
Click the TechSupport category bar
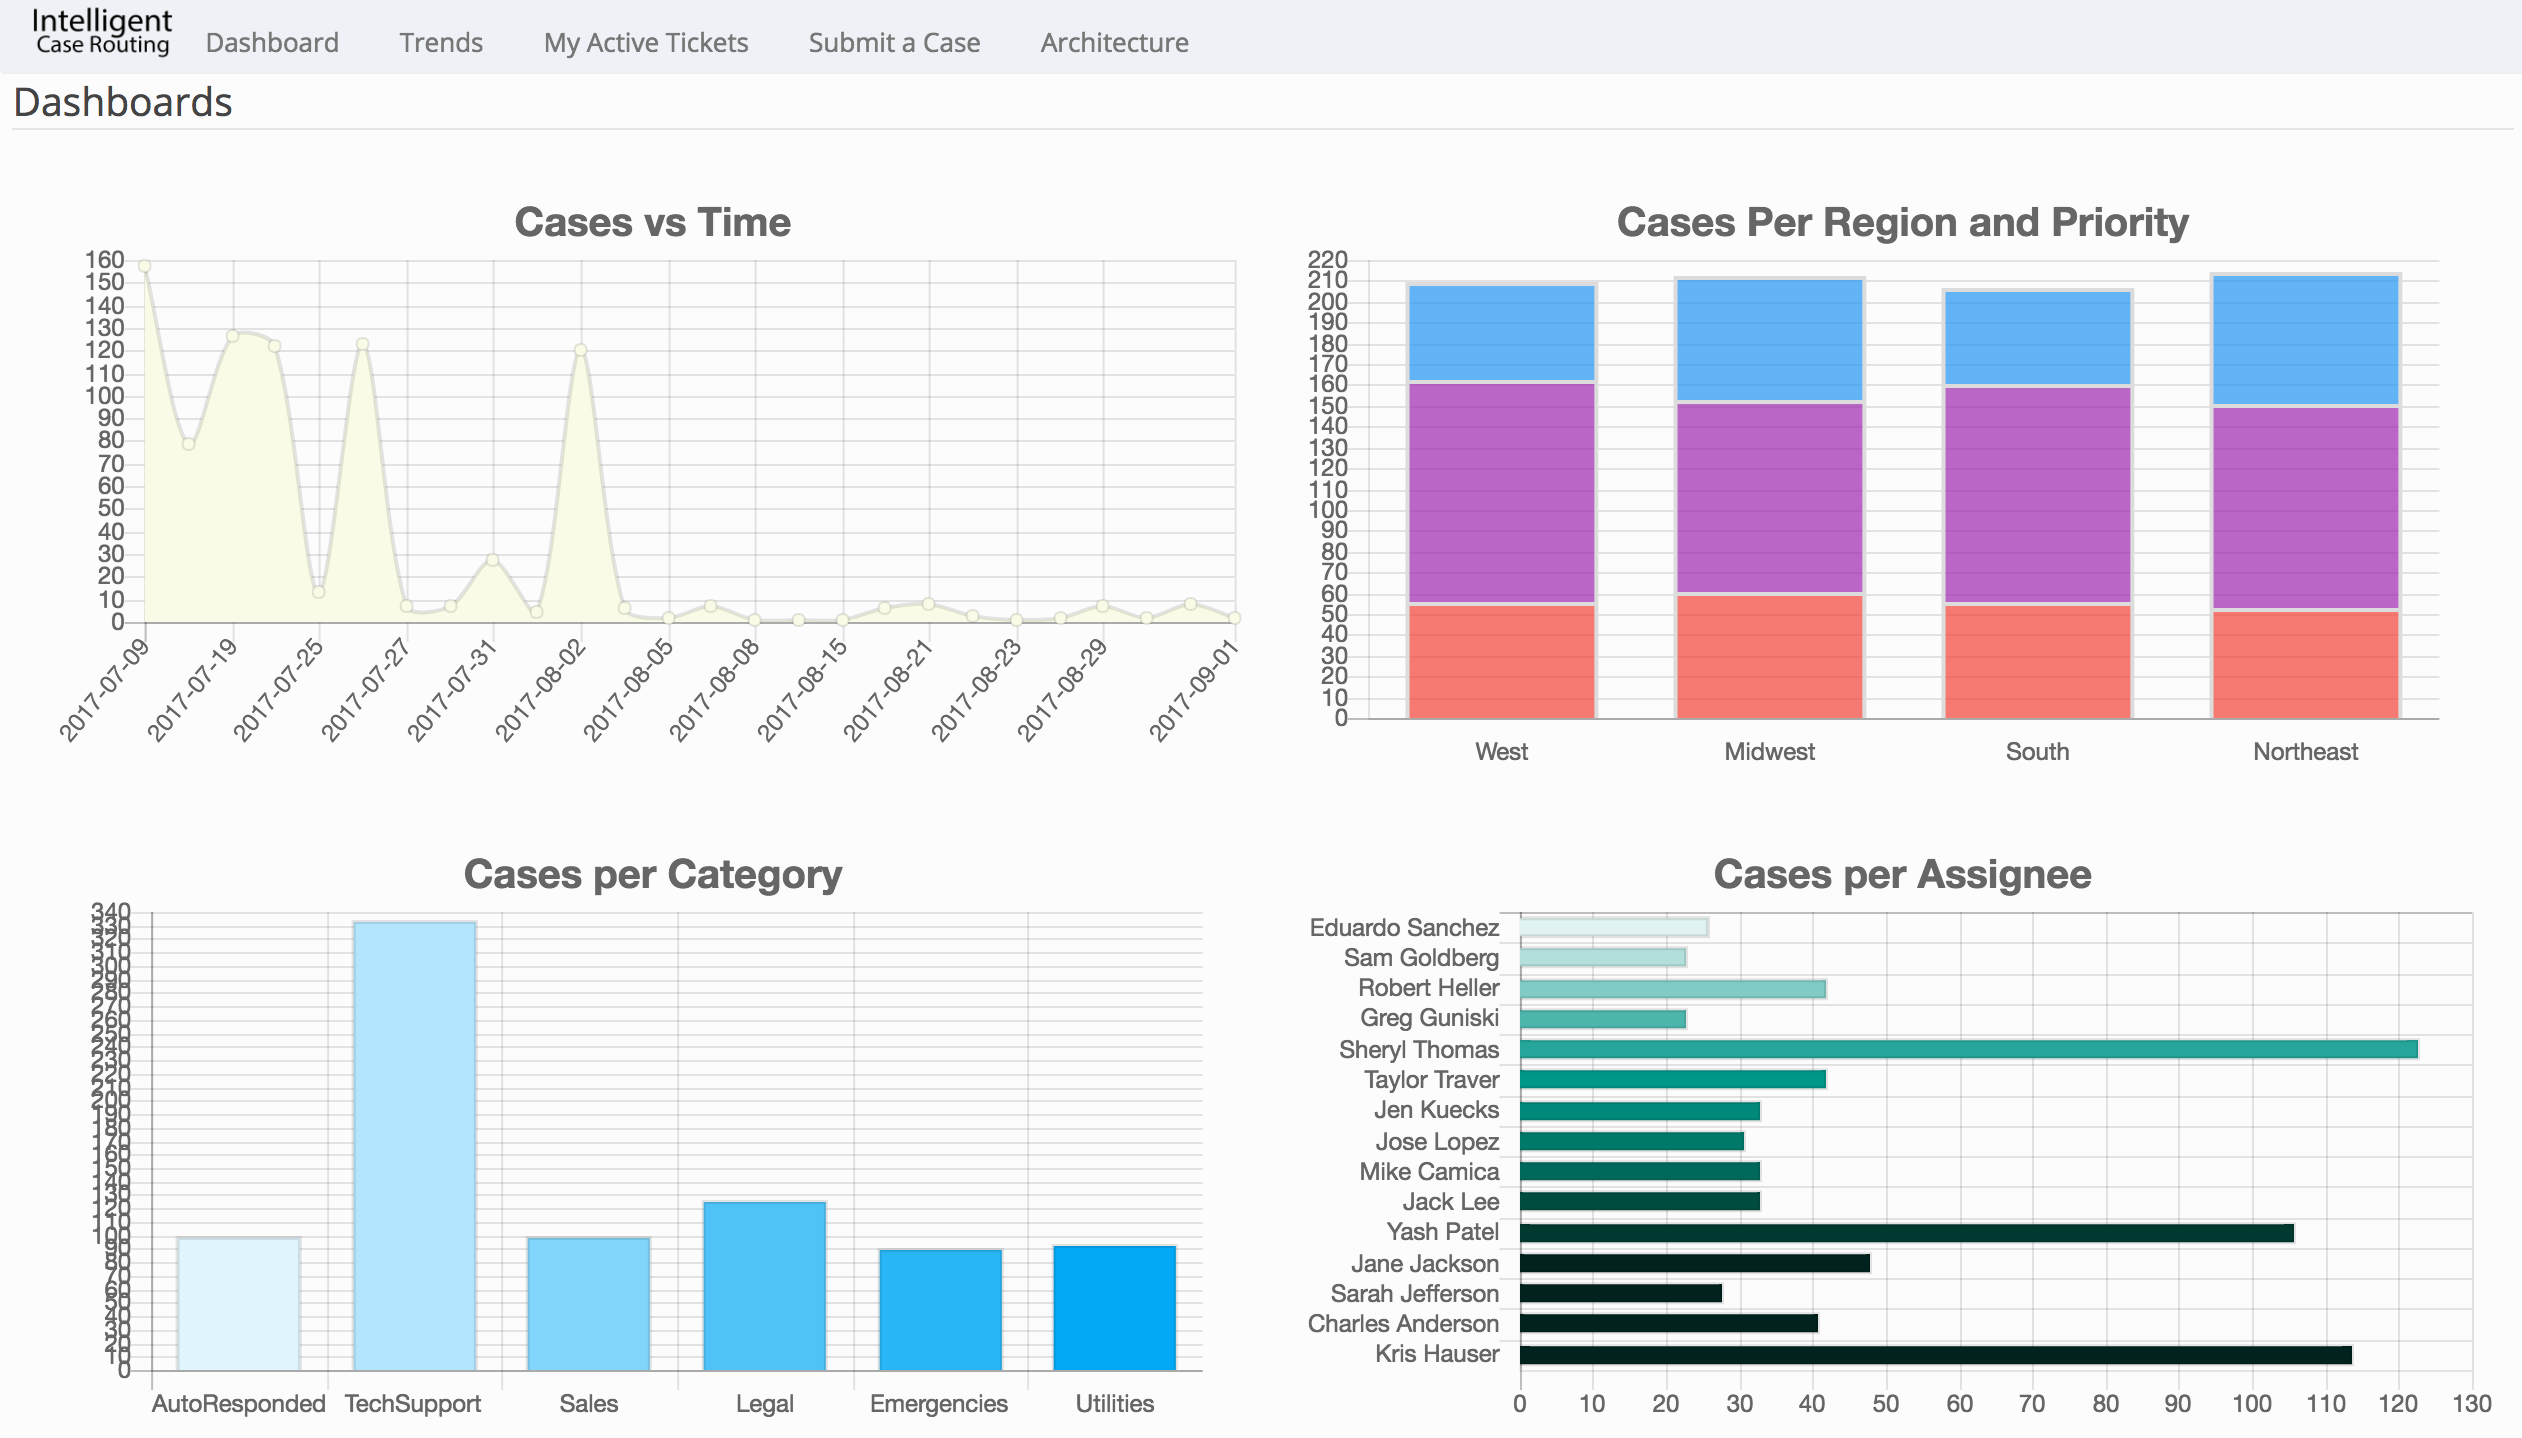(414, 1146)
